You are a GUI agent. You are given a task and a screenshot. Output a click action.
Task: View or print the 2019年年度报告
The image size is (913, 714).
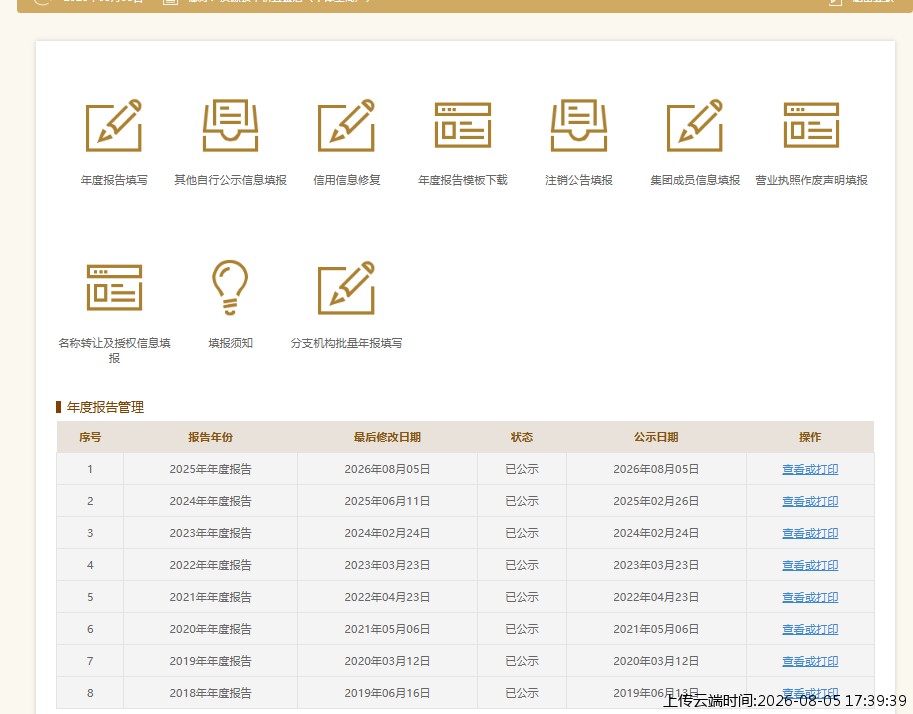(x=810, y=661)
